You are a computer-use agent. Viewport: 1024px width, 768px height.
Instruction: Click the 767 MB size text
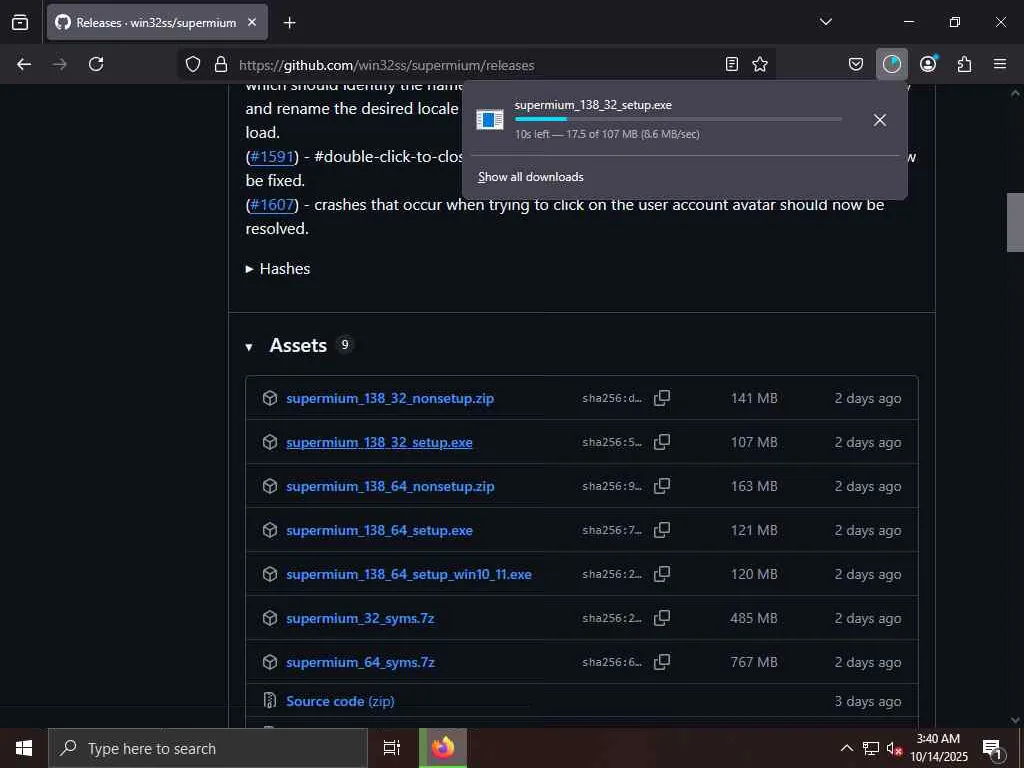(x=754, y=662)
